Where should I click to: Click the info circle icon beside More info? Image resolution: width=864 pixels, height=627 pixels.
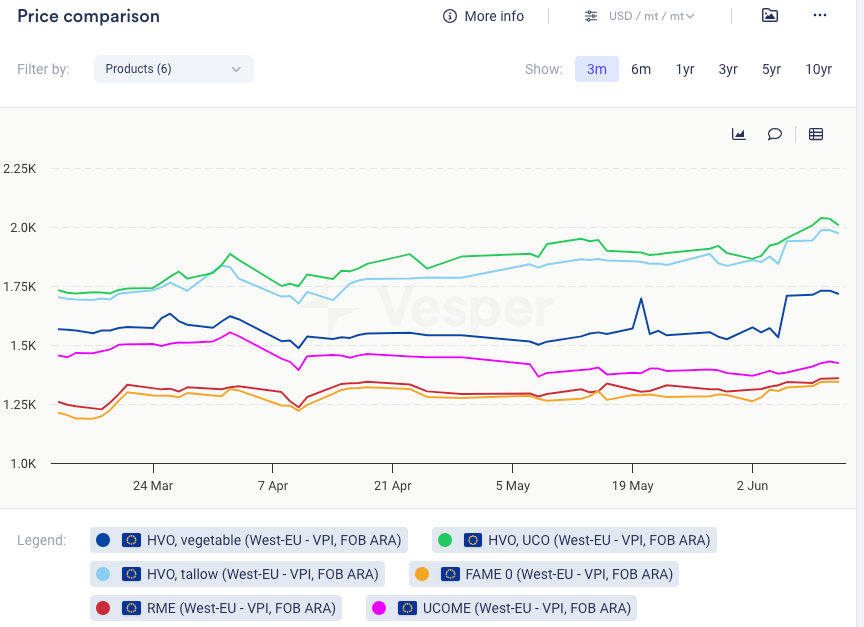point(450,16)
